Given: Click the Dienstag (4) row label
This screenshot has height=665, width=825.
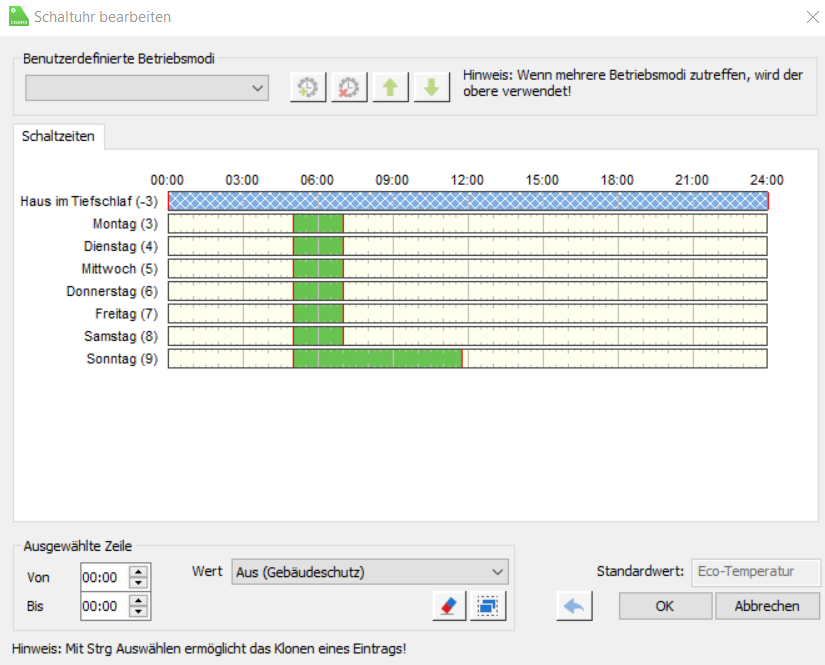Looking at the screenshot, I should tap(121, 247).
